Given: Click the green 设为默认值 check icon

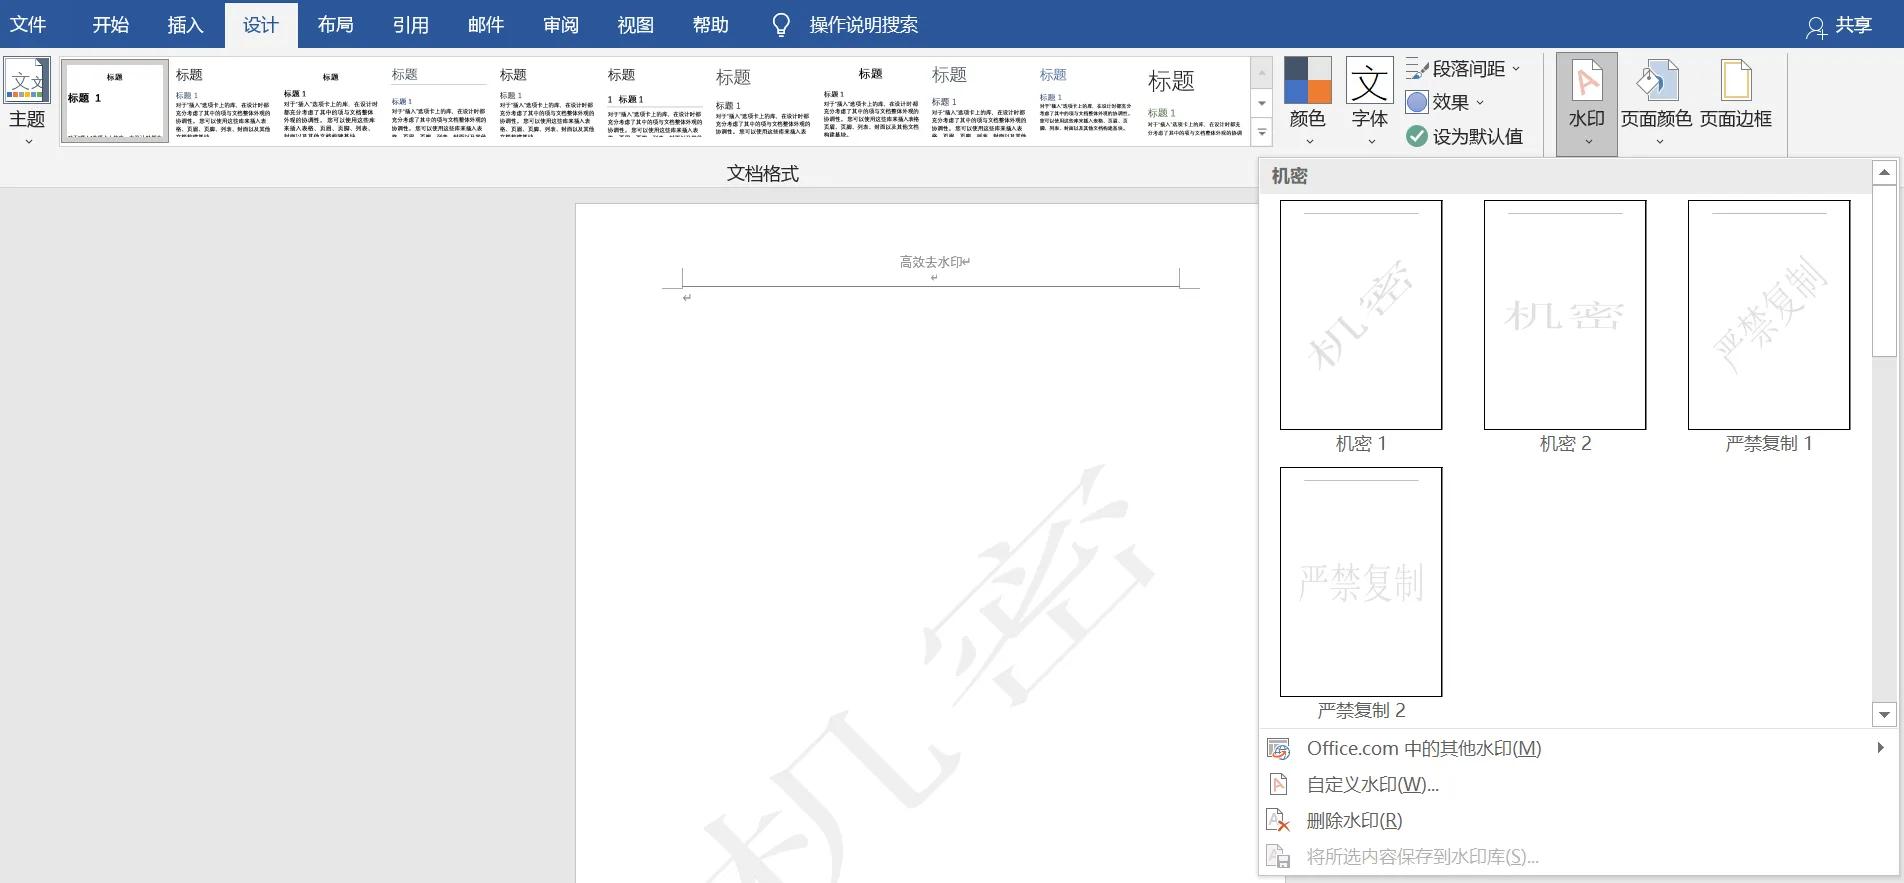Looking at the screenshot, I should 1417,136.
